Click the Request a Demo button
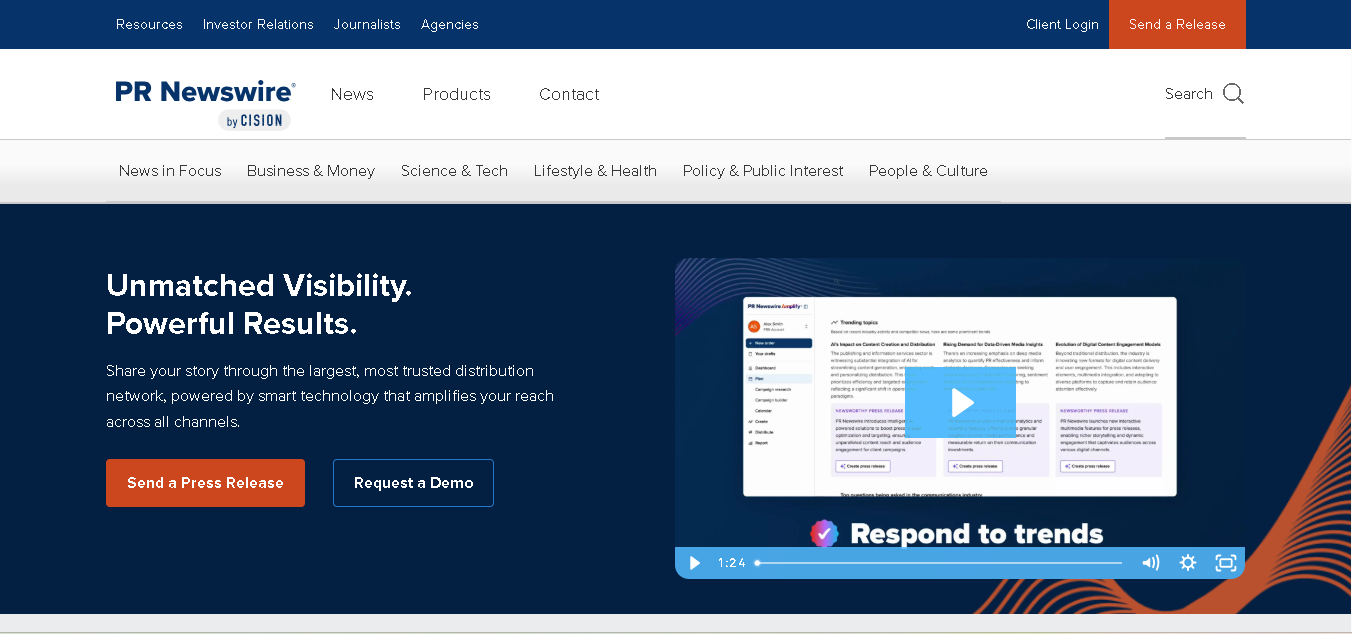1352x634 pixels. point(413,483)
